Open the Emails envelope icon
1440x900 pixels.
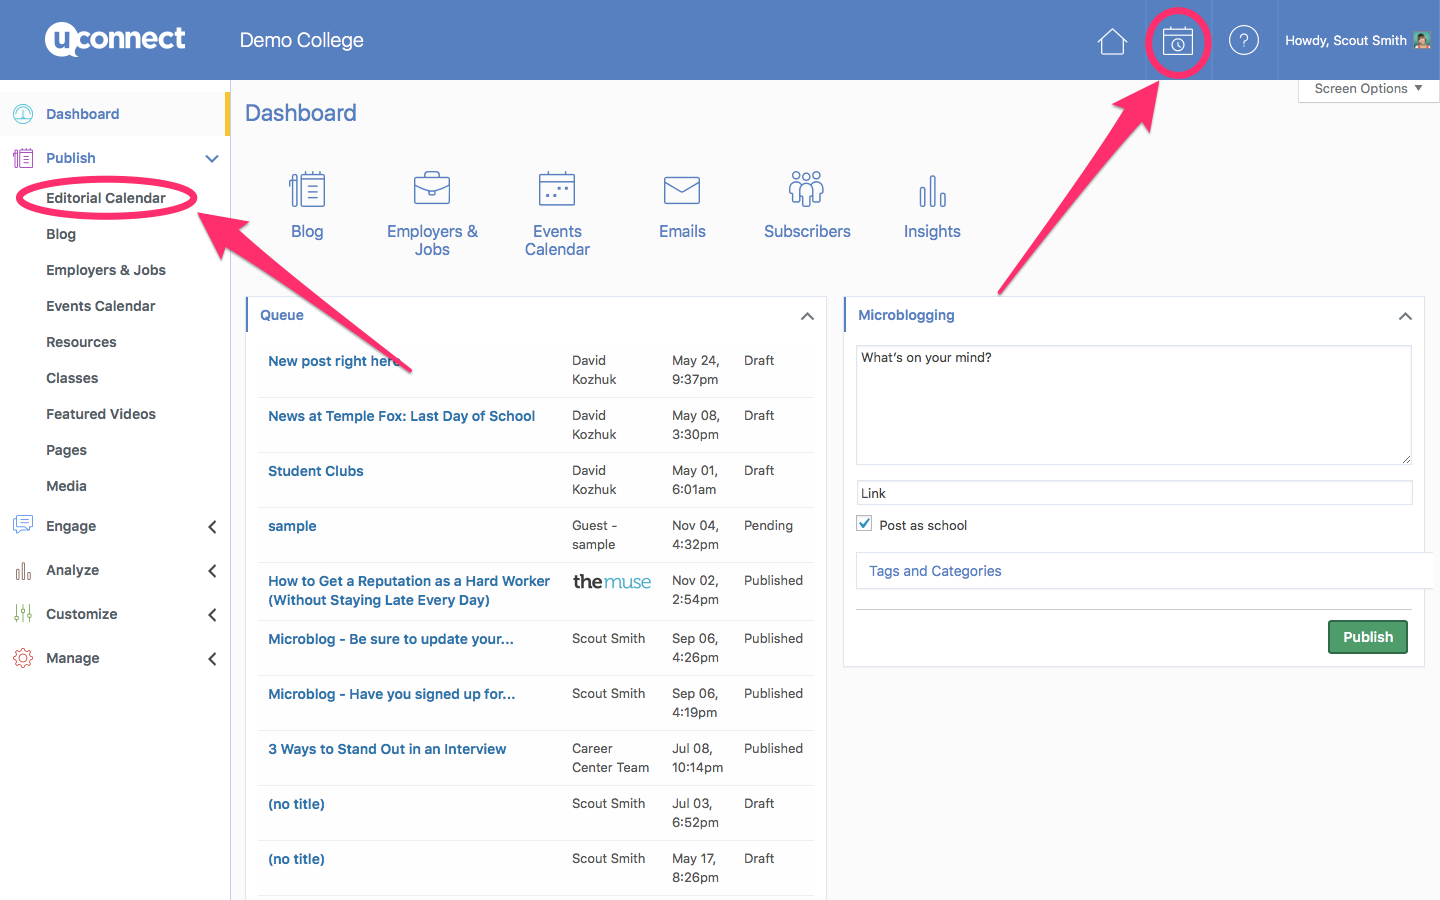tap(682, 190)
